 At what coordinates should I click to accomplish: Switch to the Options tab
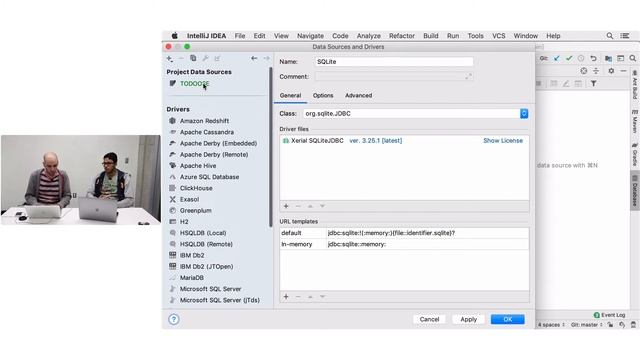(323, 96)
